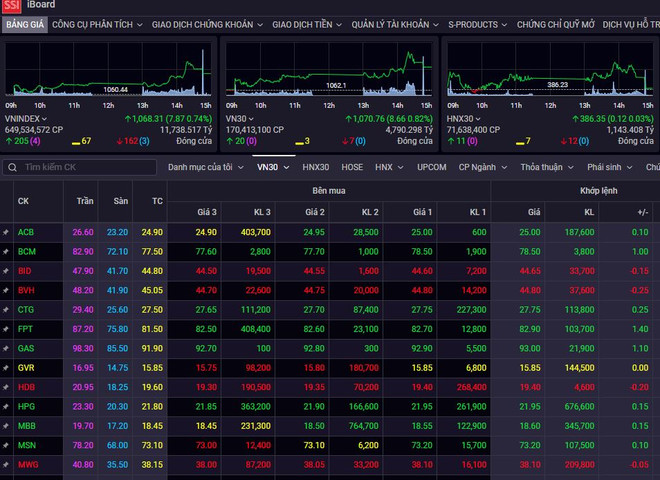Switch to the UPCOM list tab

point(431,167)
